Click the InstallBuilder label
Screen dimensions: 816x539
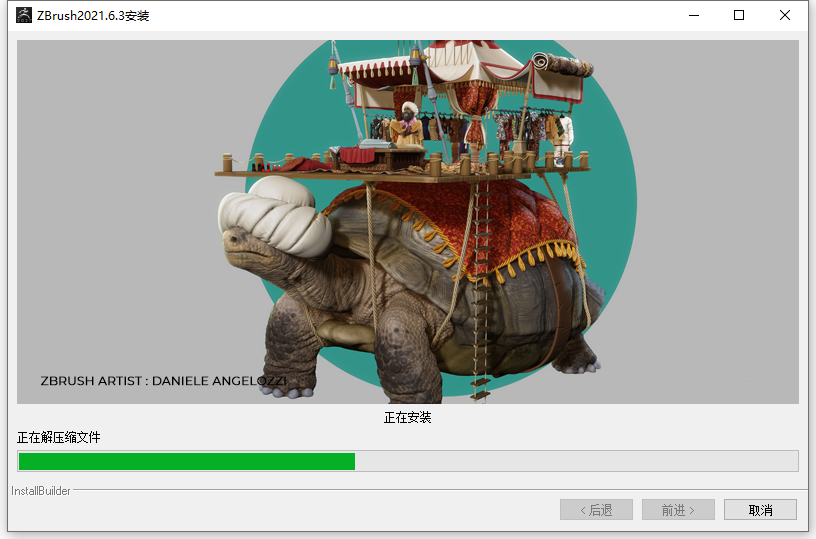pyautogui.click(x=41, y=491)
